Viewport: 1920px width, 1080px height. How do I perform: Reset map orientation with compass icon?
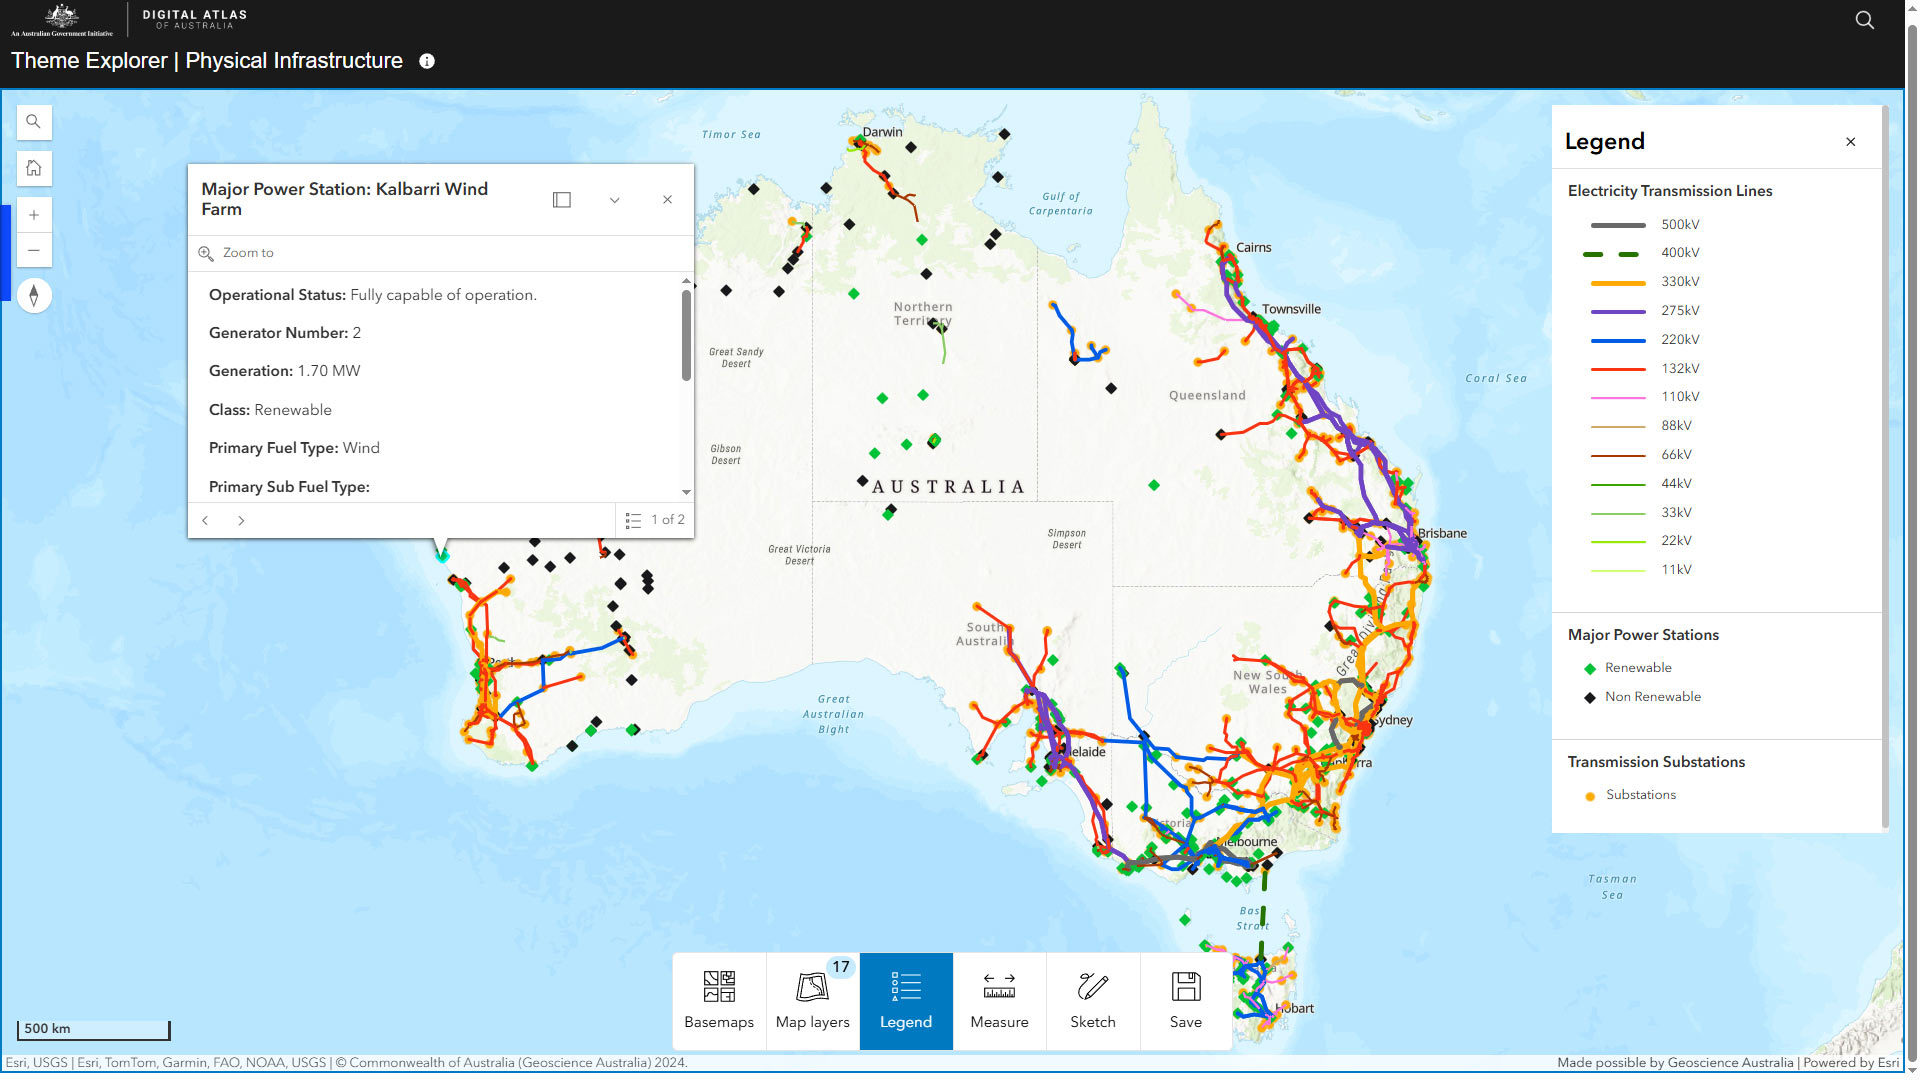(34, 296)
